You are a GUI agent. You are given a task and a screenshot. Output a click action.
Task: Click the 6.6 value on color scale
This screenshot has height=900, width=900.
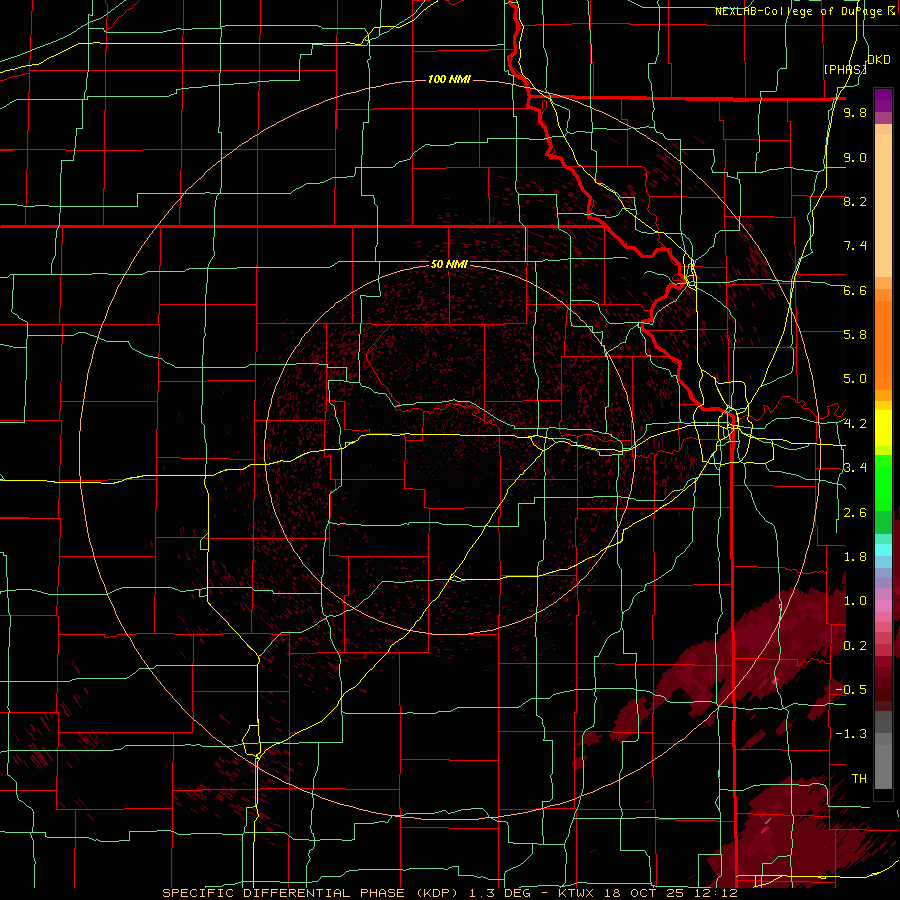coord(855,290)
